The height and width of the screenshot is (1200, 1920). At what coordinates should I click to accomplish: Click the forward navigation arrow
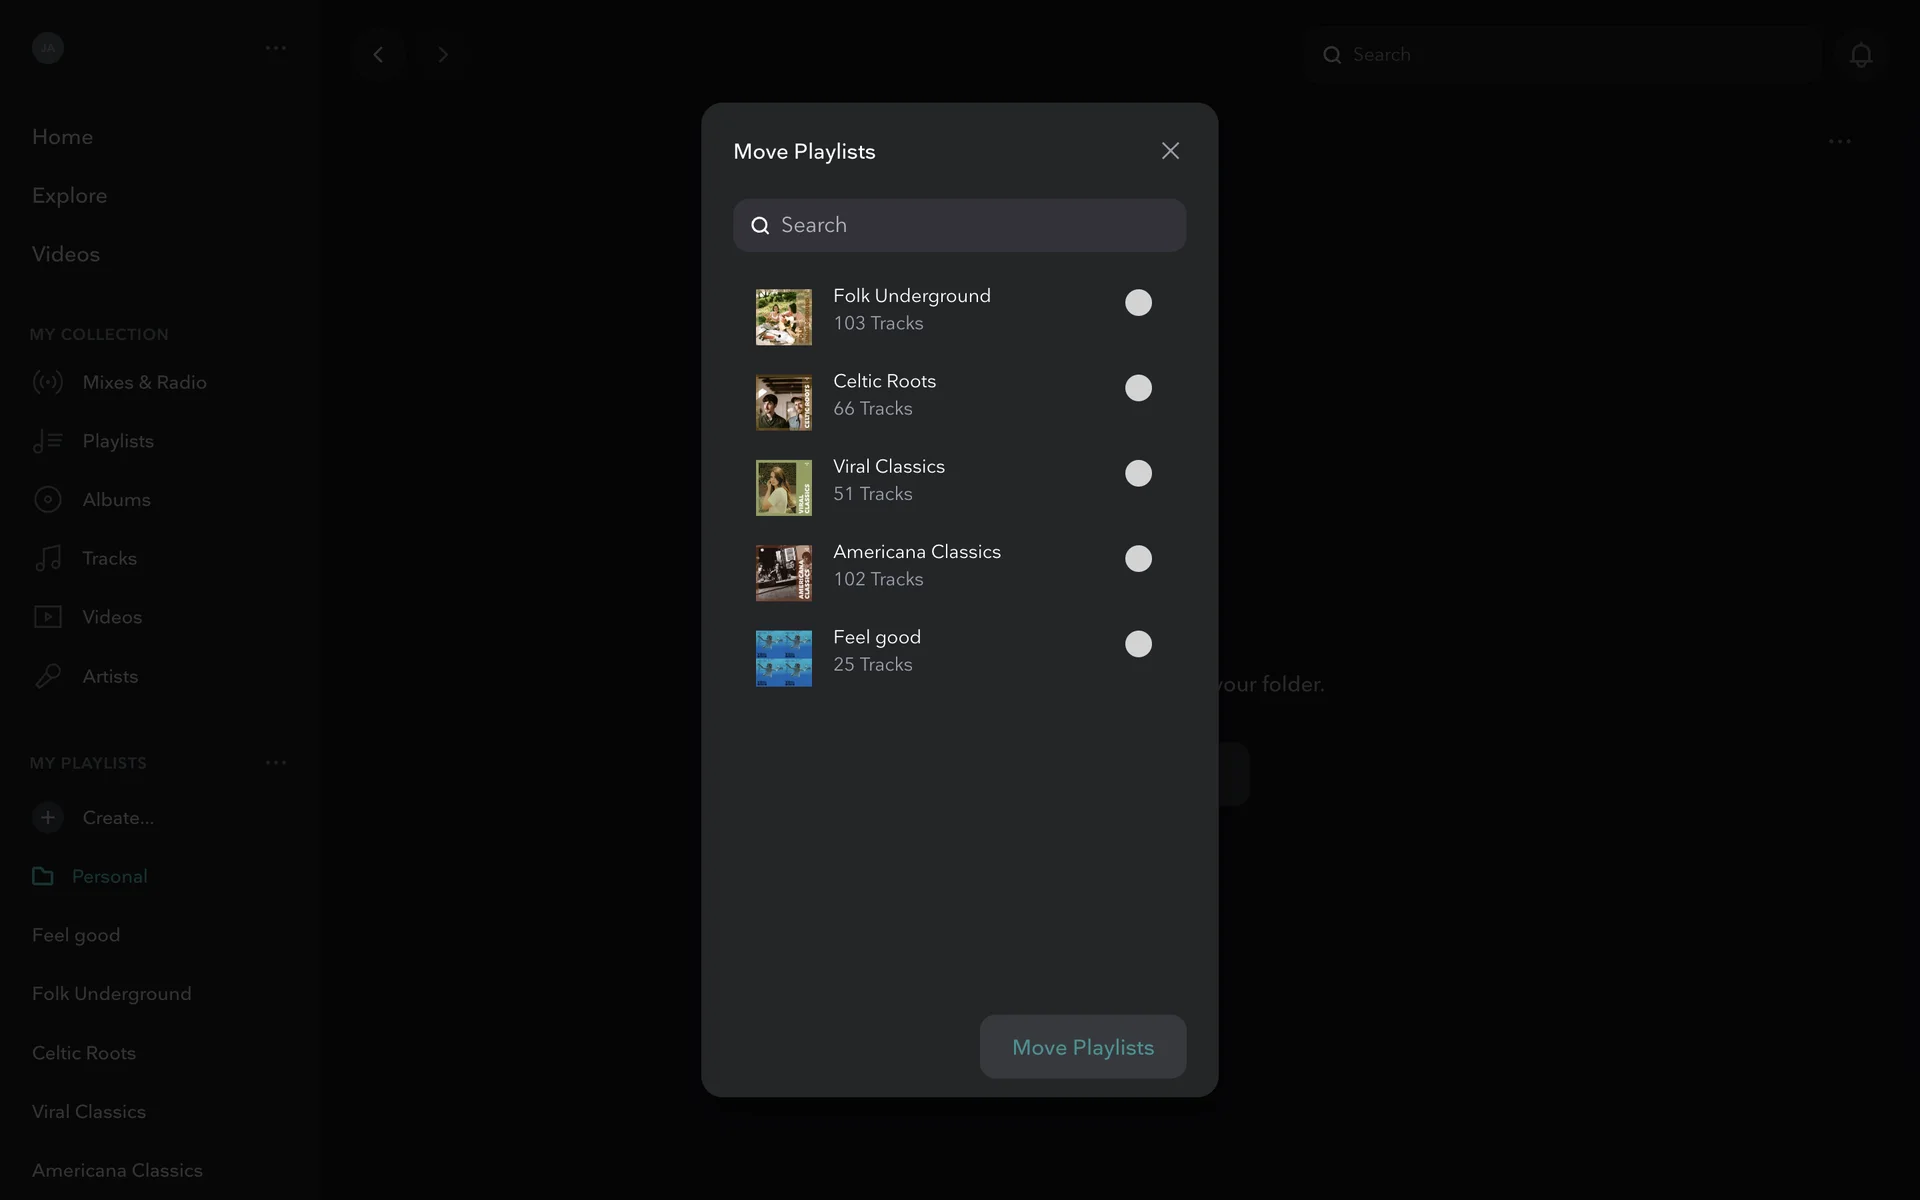(443, 55)
